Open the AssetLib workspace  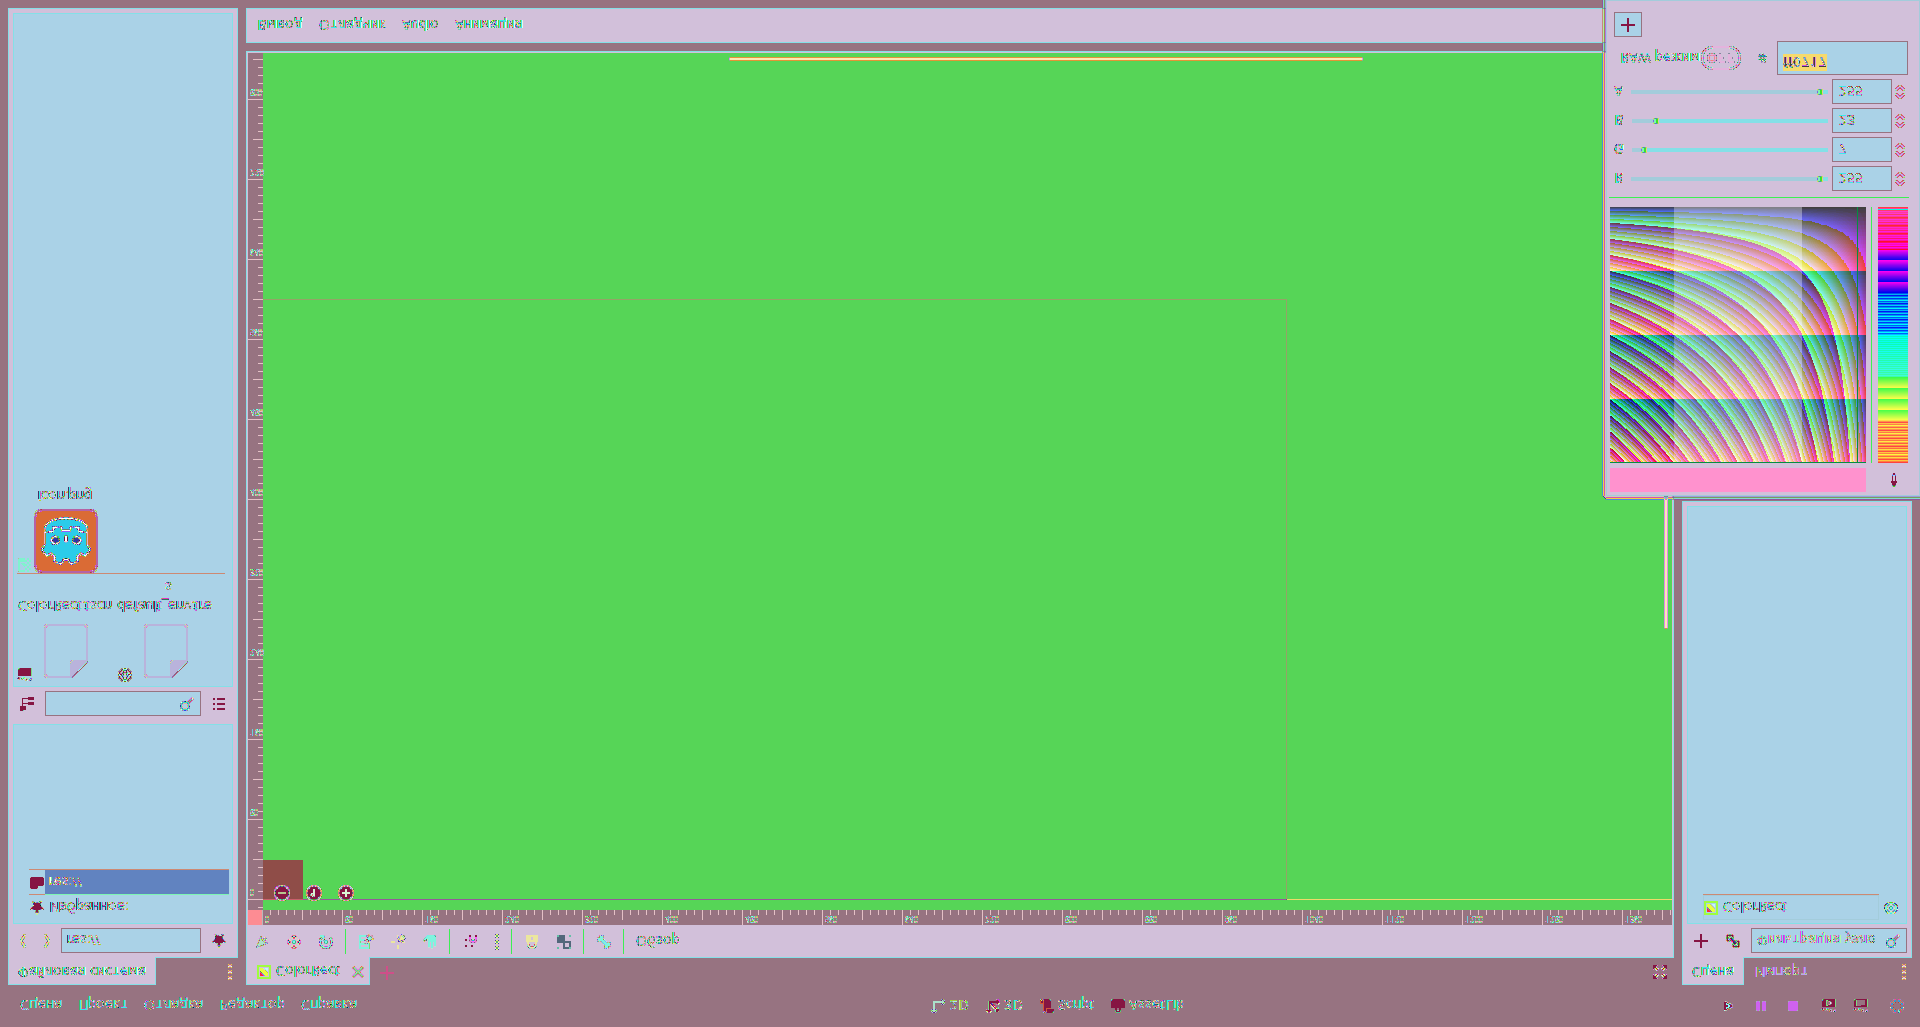[1147, 1004]
